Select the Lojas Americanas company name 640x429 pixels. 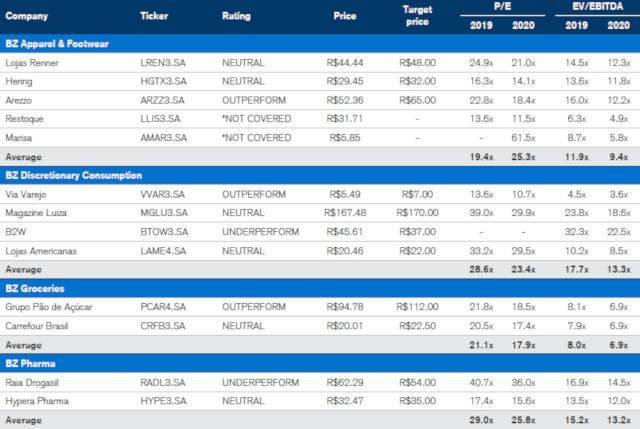point(41,251)
